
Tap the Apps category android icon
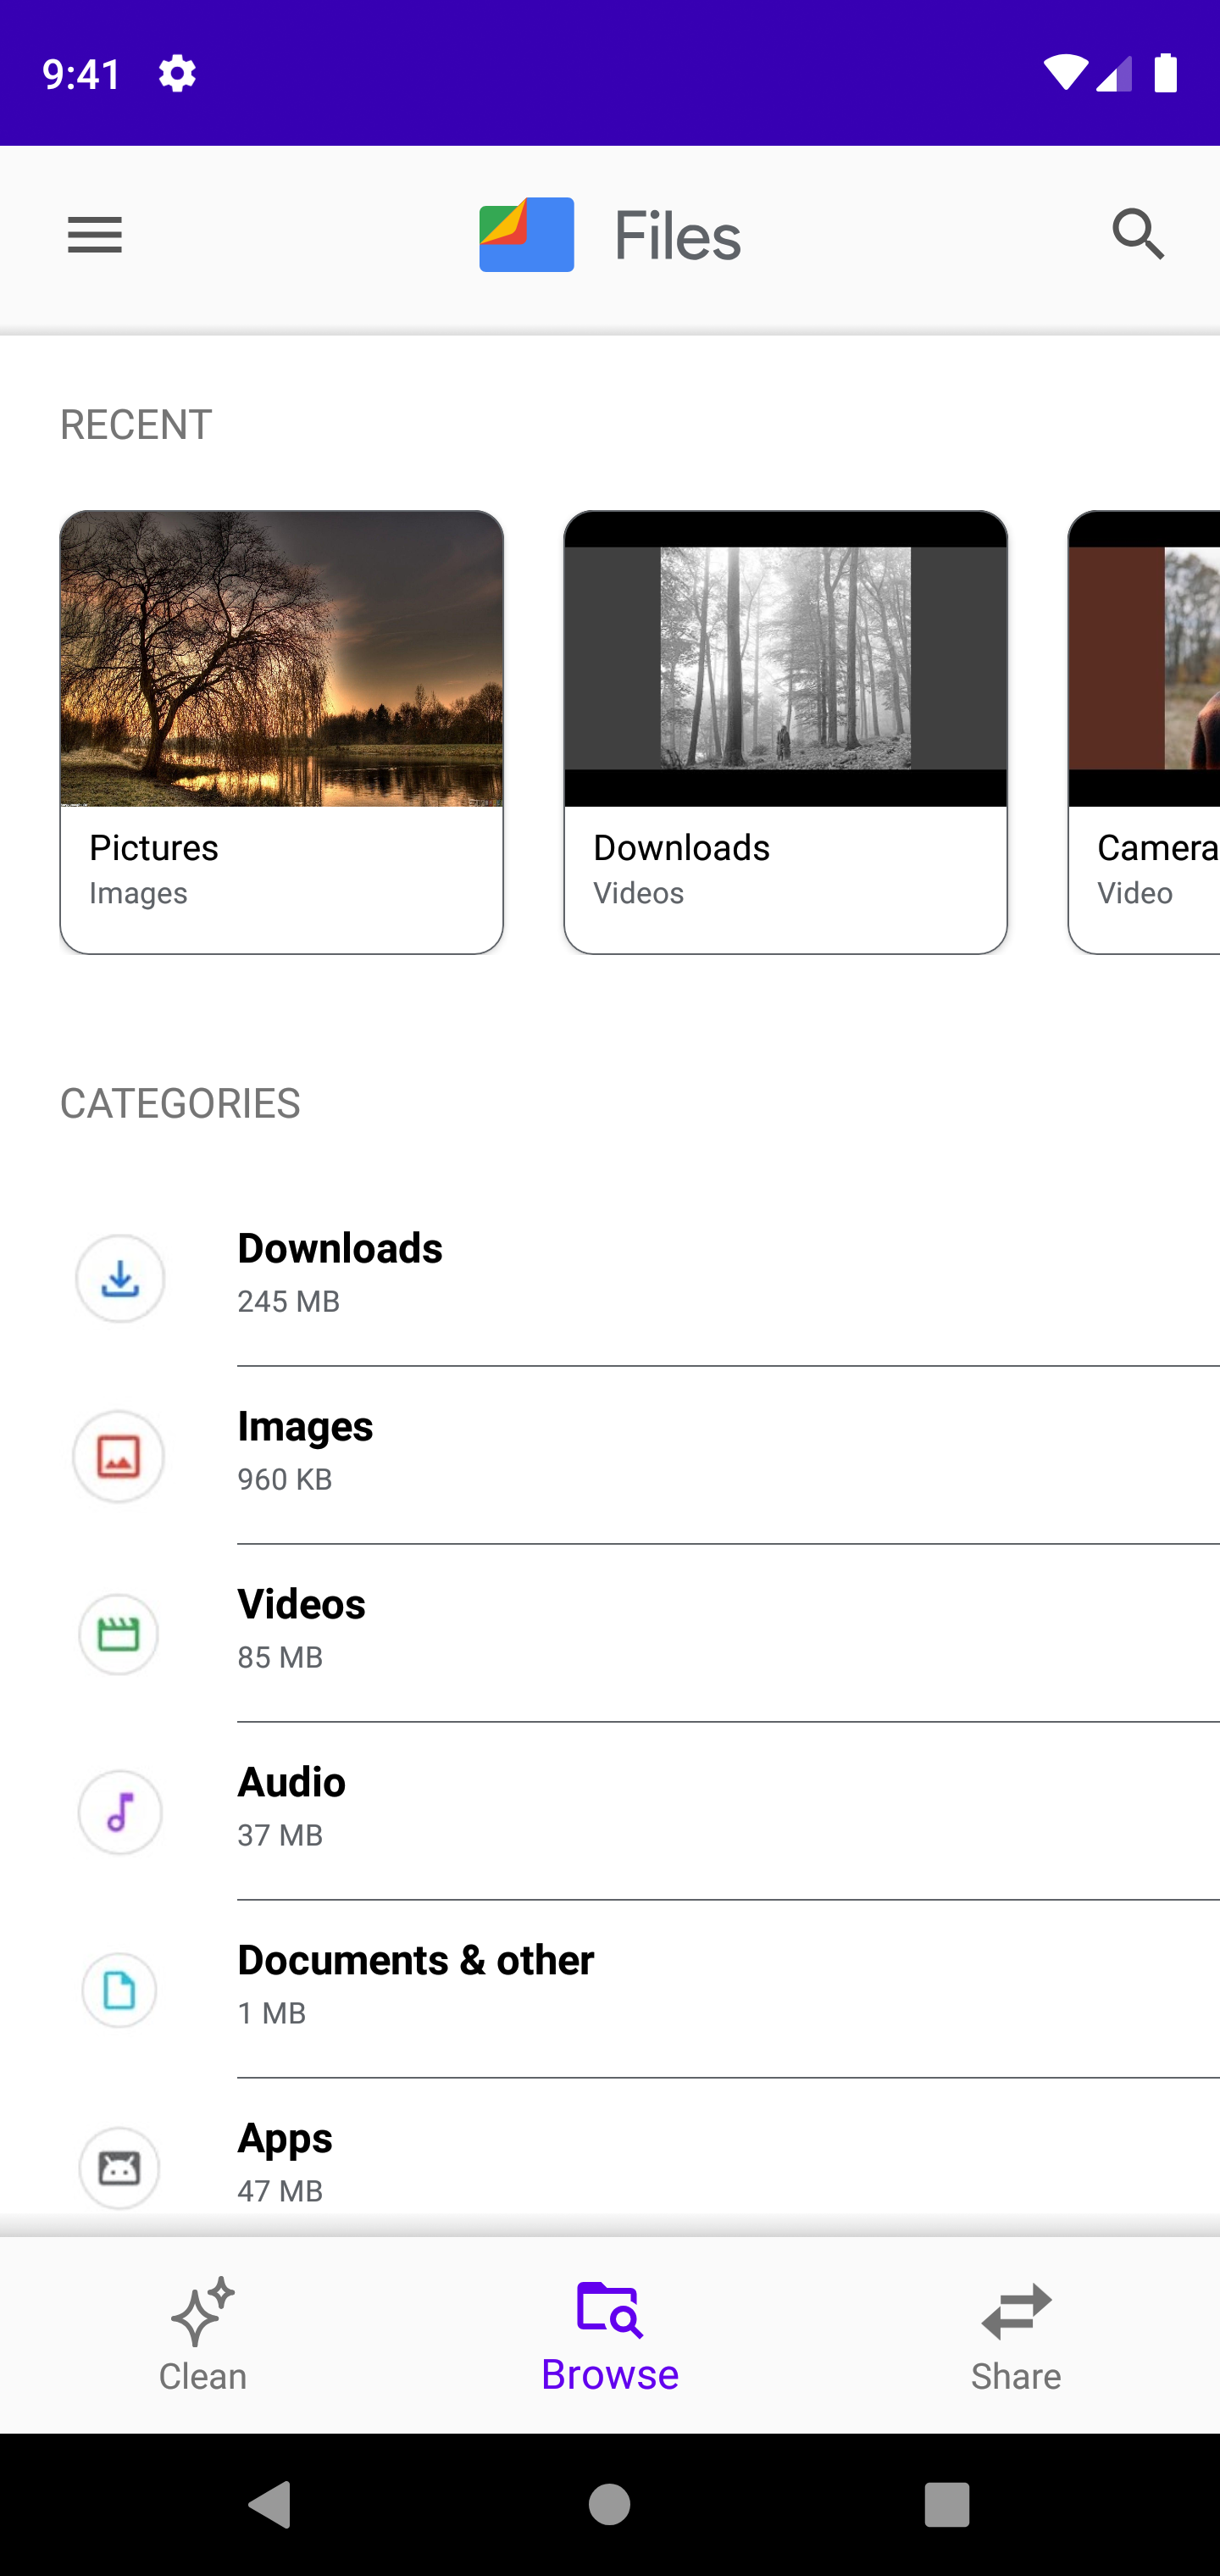(x=119, y=2168)
